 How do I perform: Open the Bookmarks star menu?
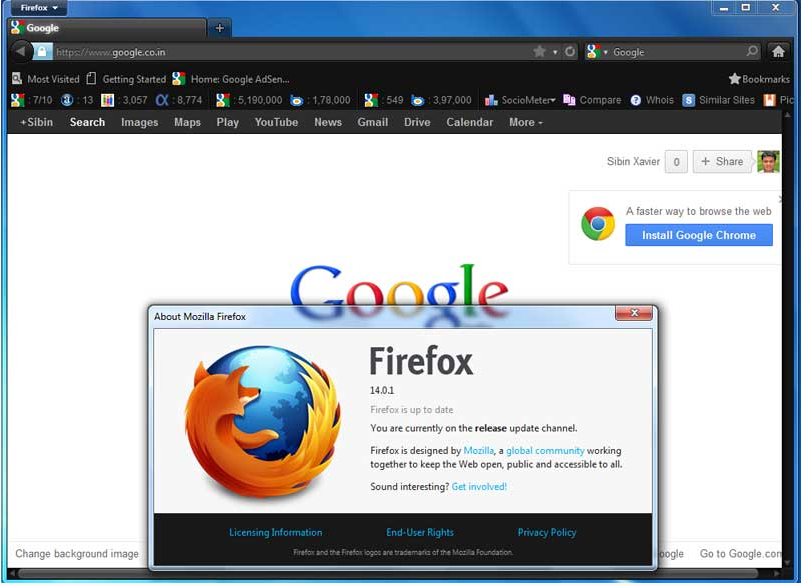tap(759, 79)
